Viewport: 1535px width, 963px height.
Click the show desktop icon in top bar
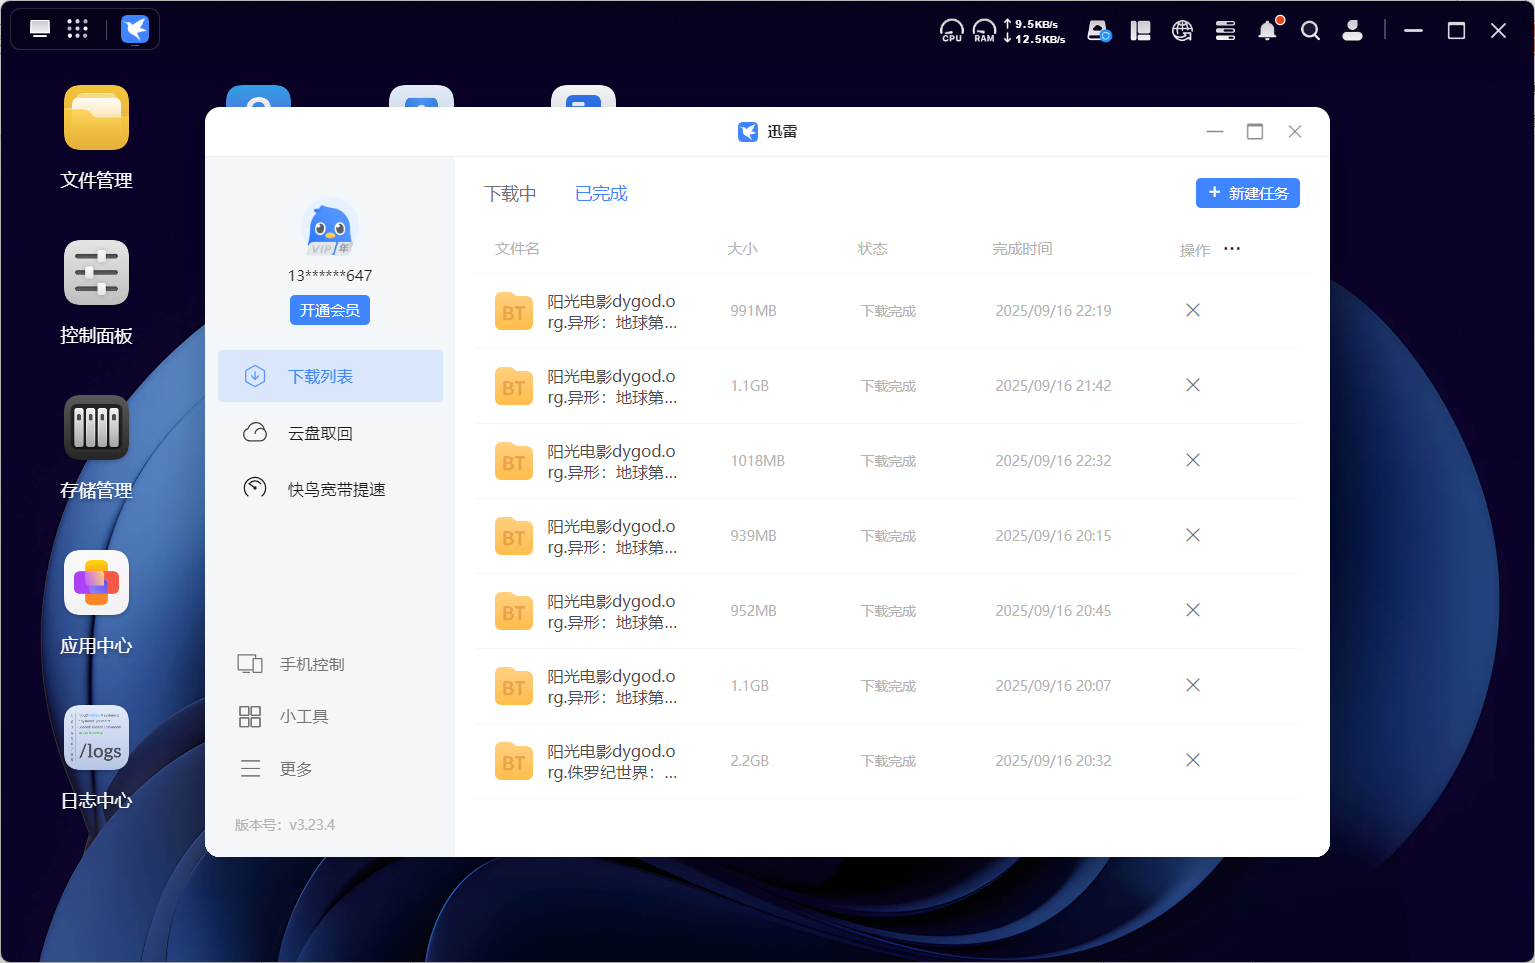[40, 29]
